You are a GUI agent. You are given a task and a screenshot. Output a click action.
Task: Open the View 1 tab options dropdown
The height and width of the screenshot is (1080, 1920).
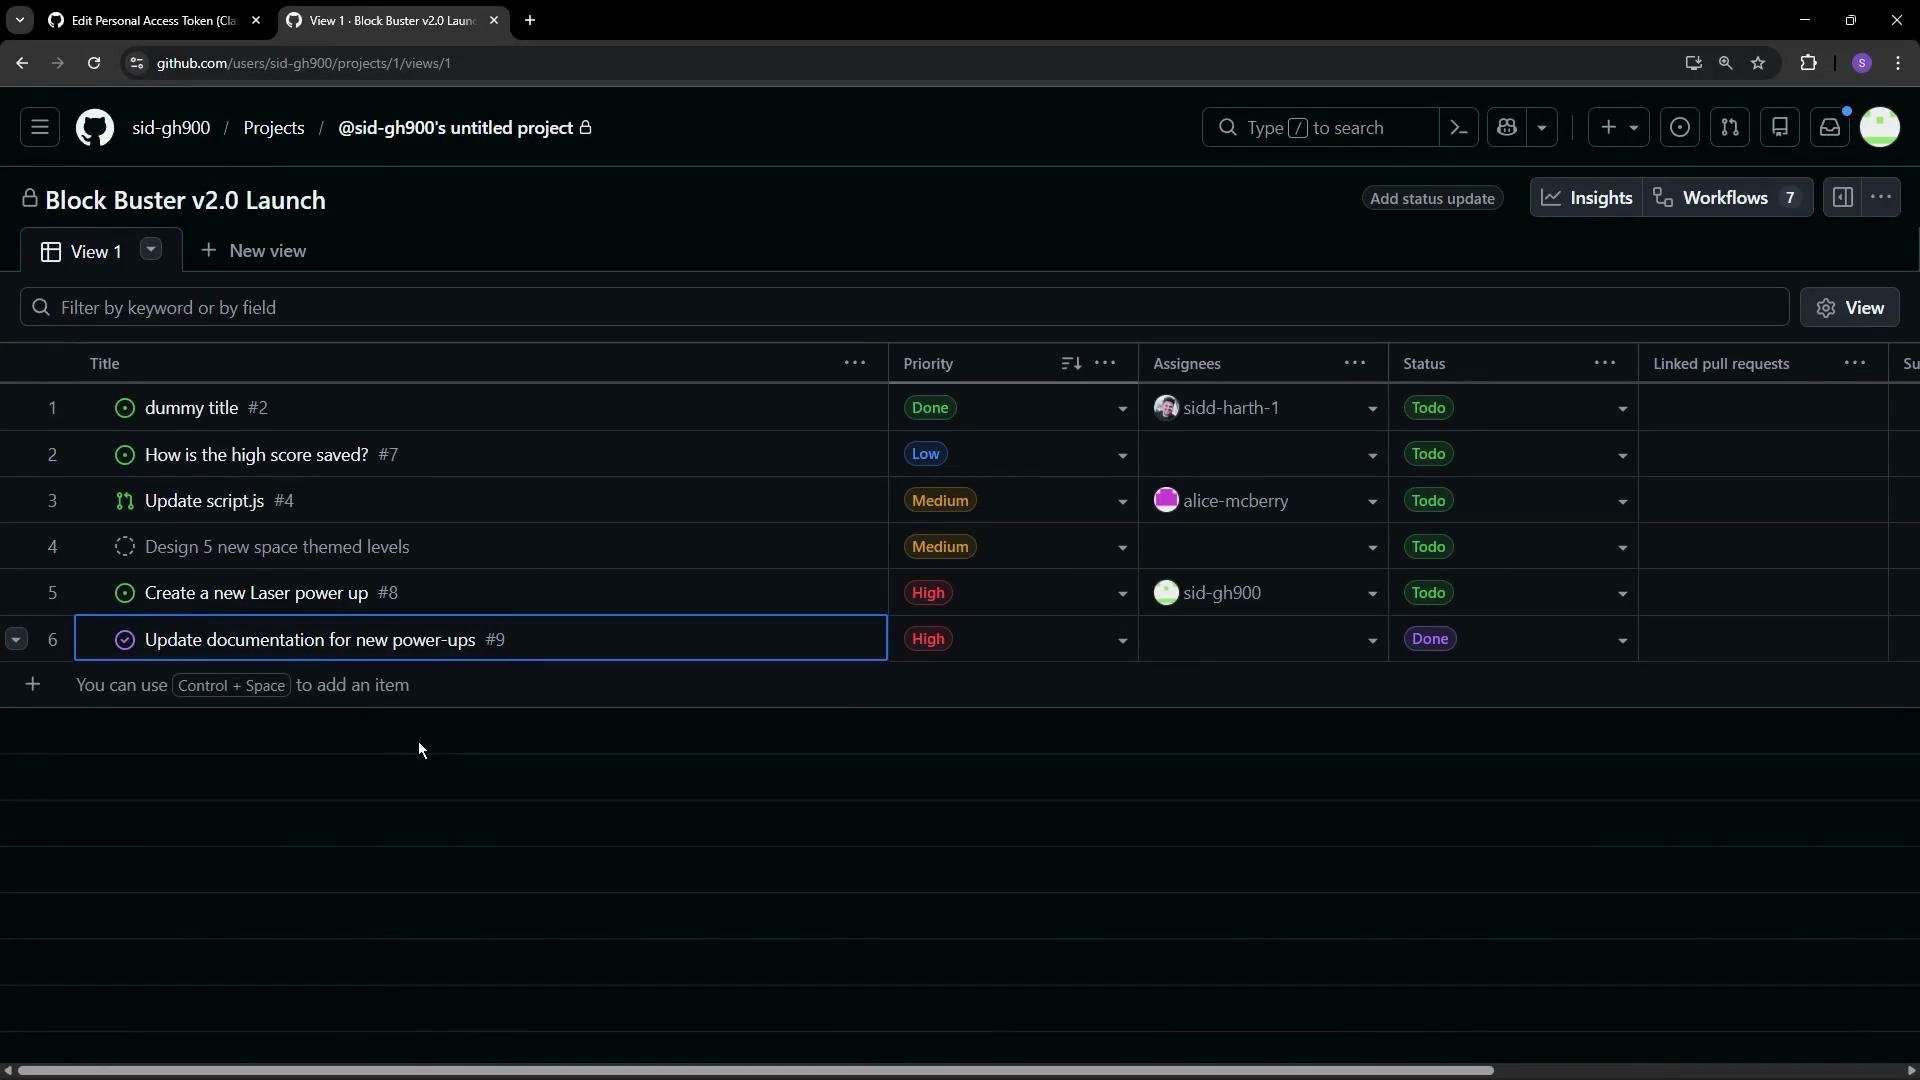151,249
